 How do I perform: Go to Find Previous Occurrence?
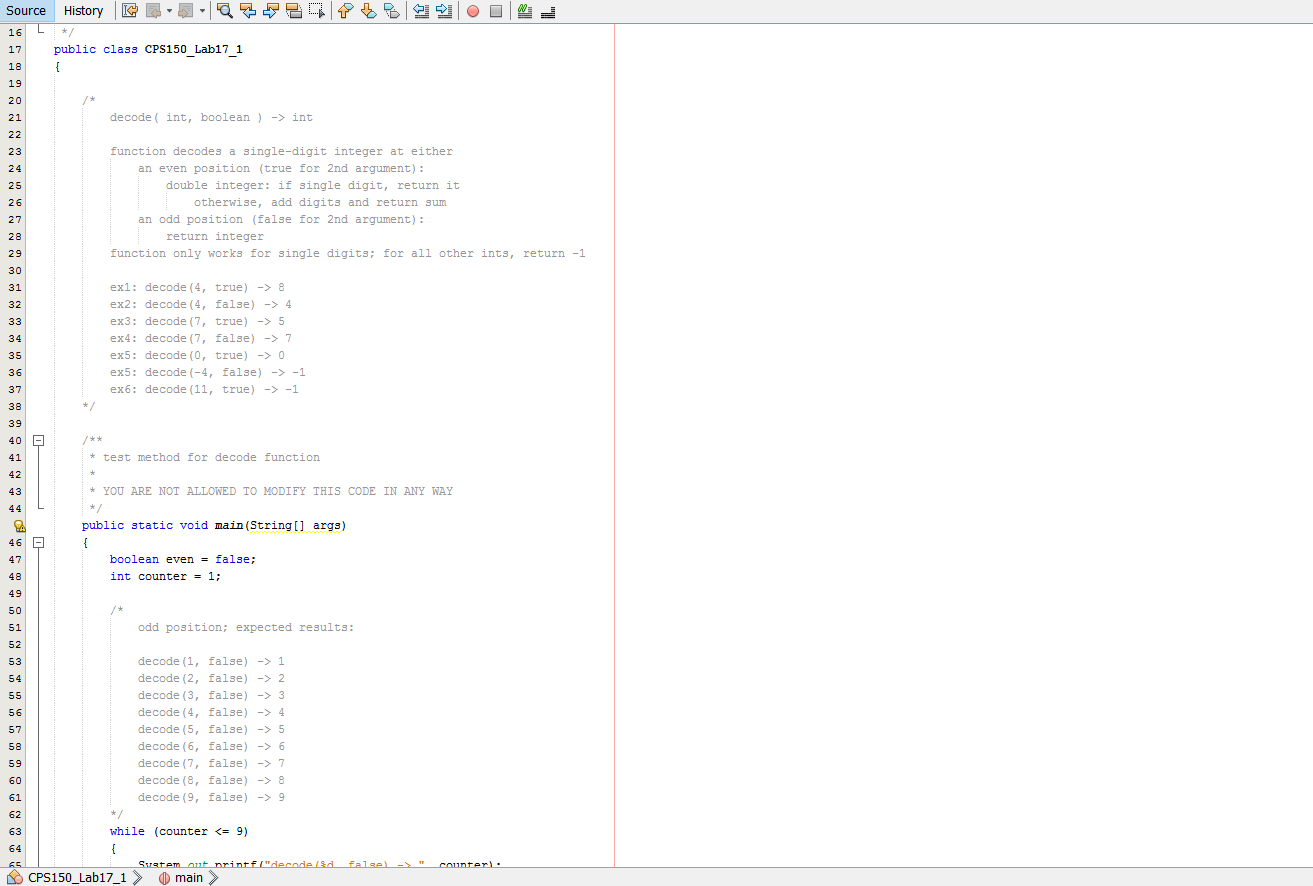click(x=248, y=11)
